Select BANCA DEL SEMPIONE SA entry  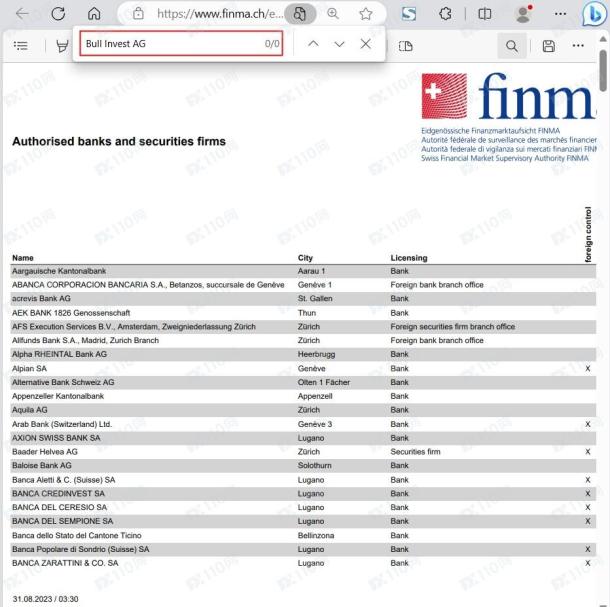pos(62,521)
